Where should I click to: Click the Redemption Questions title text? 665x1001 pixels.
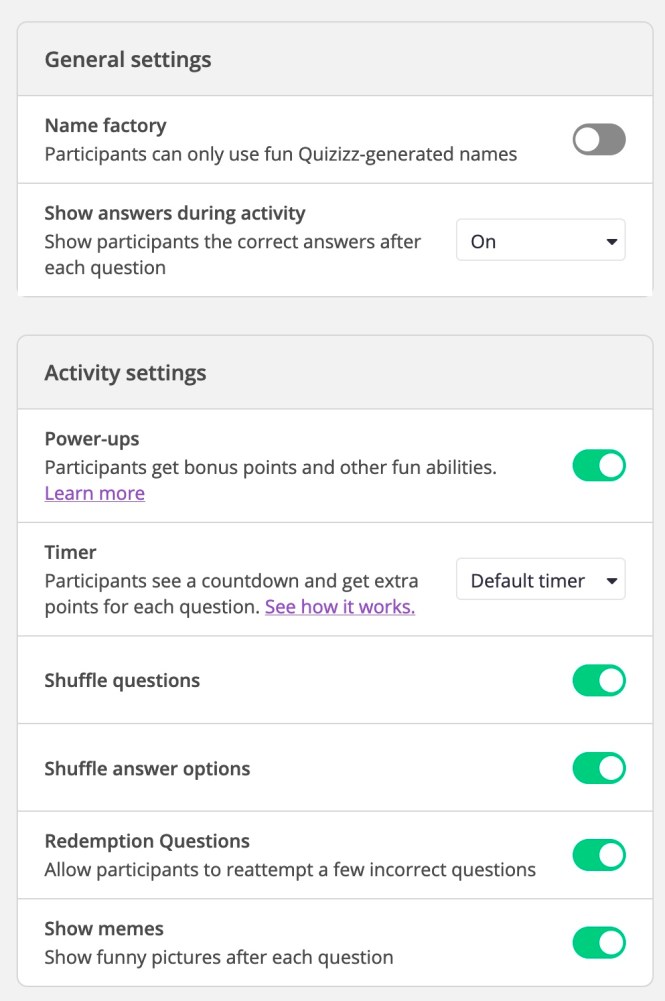pos(147,841)
